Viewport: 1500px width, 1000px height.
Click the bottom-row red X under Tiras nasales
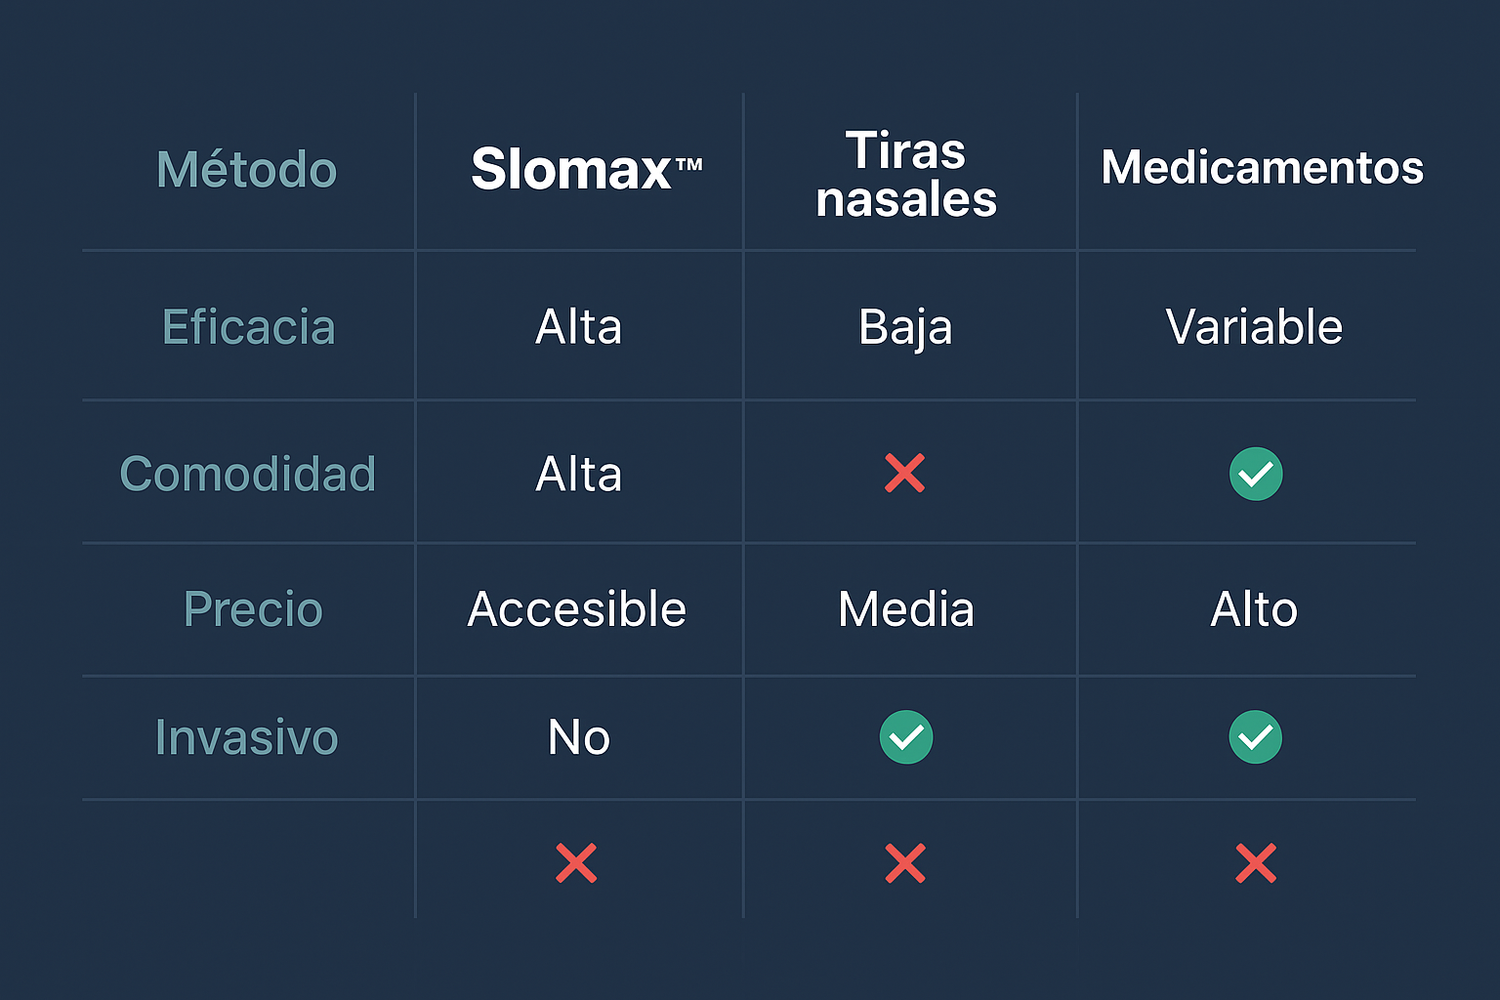click(x=905, y=863)
